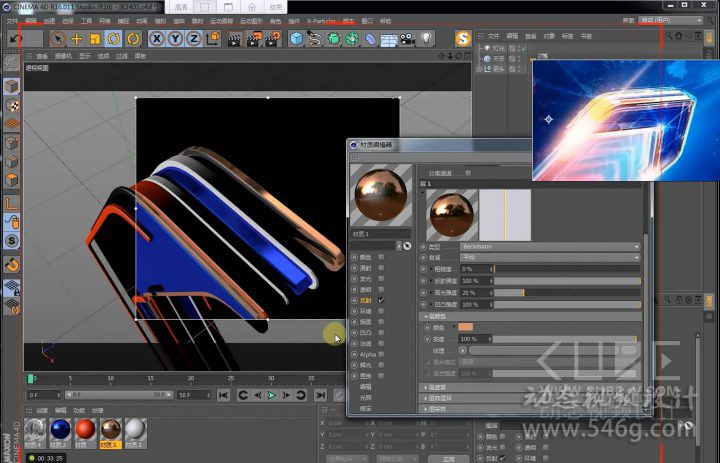Toggle X axis lock button
Screen dimensions: 720x463
158,39
